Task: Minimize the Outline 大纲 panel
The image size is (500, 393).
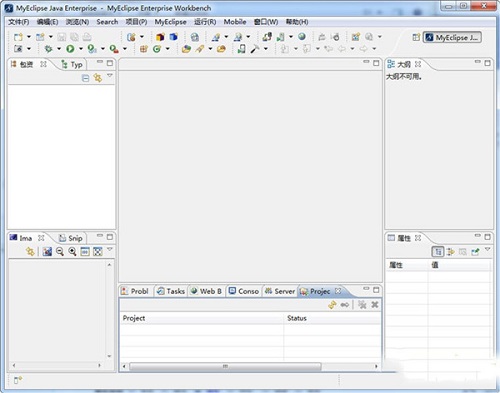Action: 477,62
